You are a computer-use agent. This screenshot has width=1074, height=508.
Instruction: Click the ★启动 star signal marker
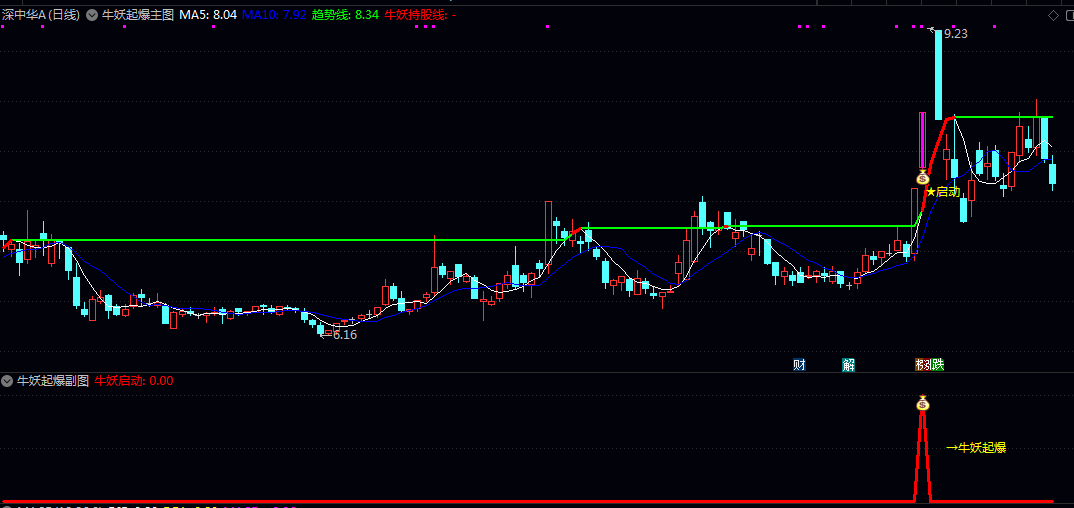943,191
